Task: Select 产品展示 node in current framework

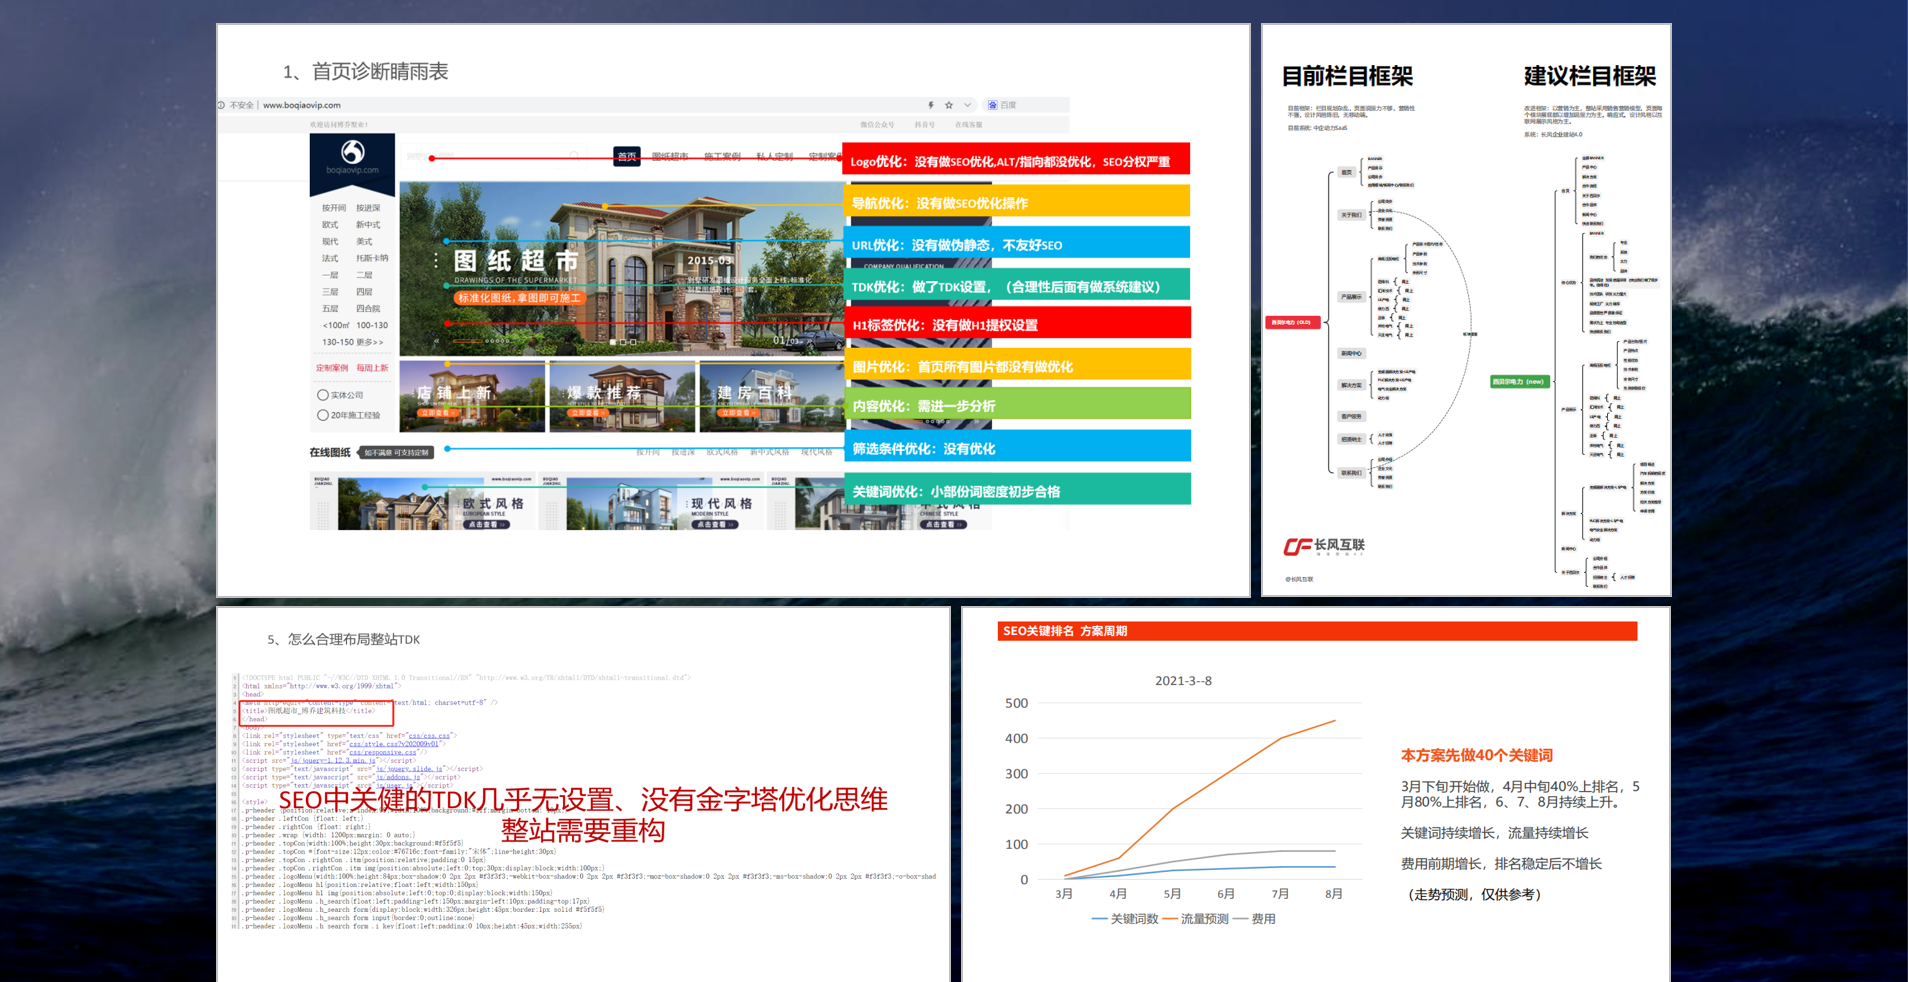Action: click(1350, 297)
